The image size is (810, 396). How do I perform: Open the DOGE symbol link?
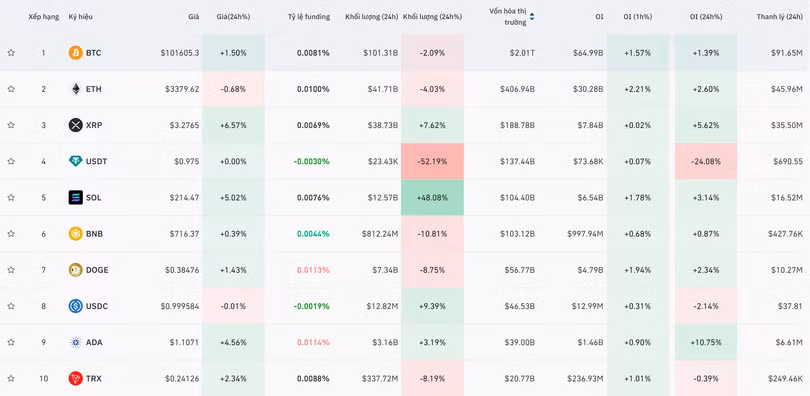point(97,270)
